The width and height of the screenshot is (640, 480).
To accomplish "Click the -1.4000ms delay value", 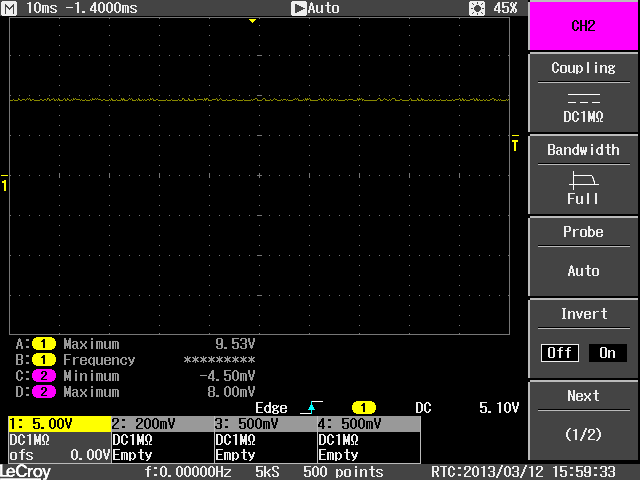I will coord(101,8).
